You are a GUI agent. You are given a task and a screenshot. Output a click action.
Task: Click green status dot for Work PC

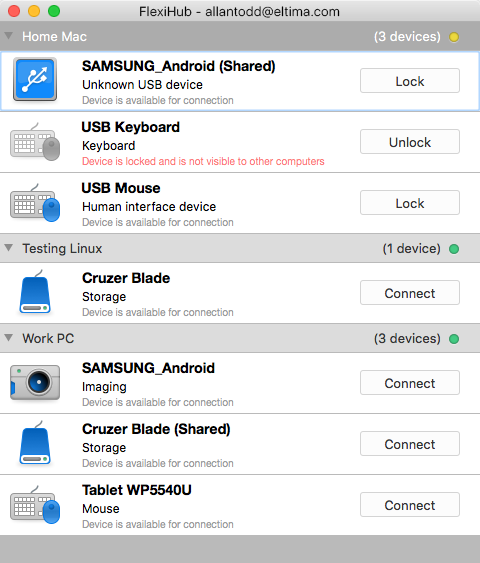tap(454, 339)
